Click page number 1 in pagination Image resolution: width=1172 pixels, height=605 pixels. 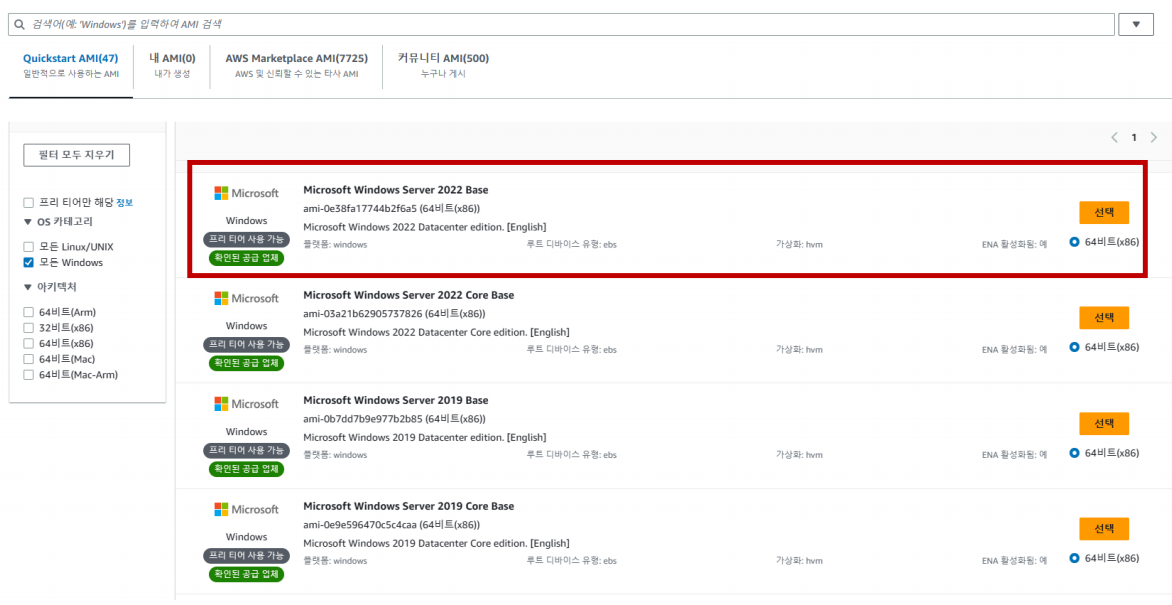click(1134, 138)
